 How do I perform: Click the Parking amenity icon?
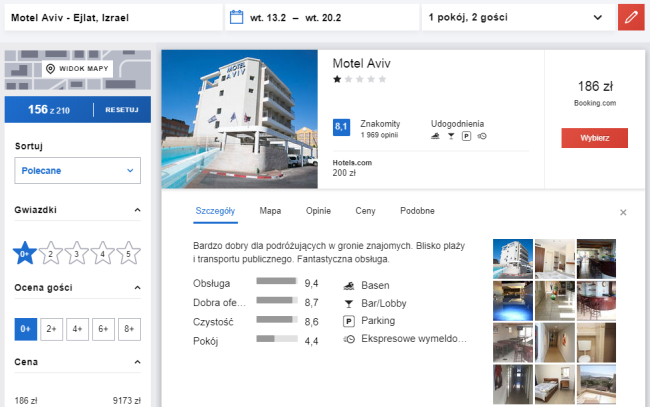point(349,321)
